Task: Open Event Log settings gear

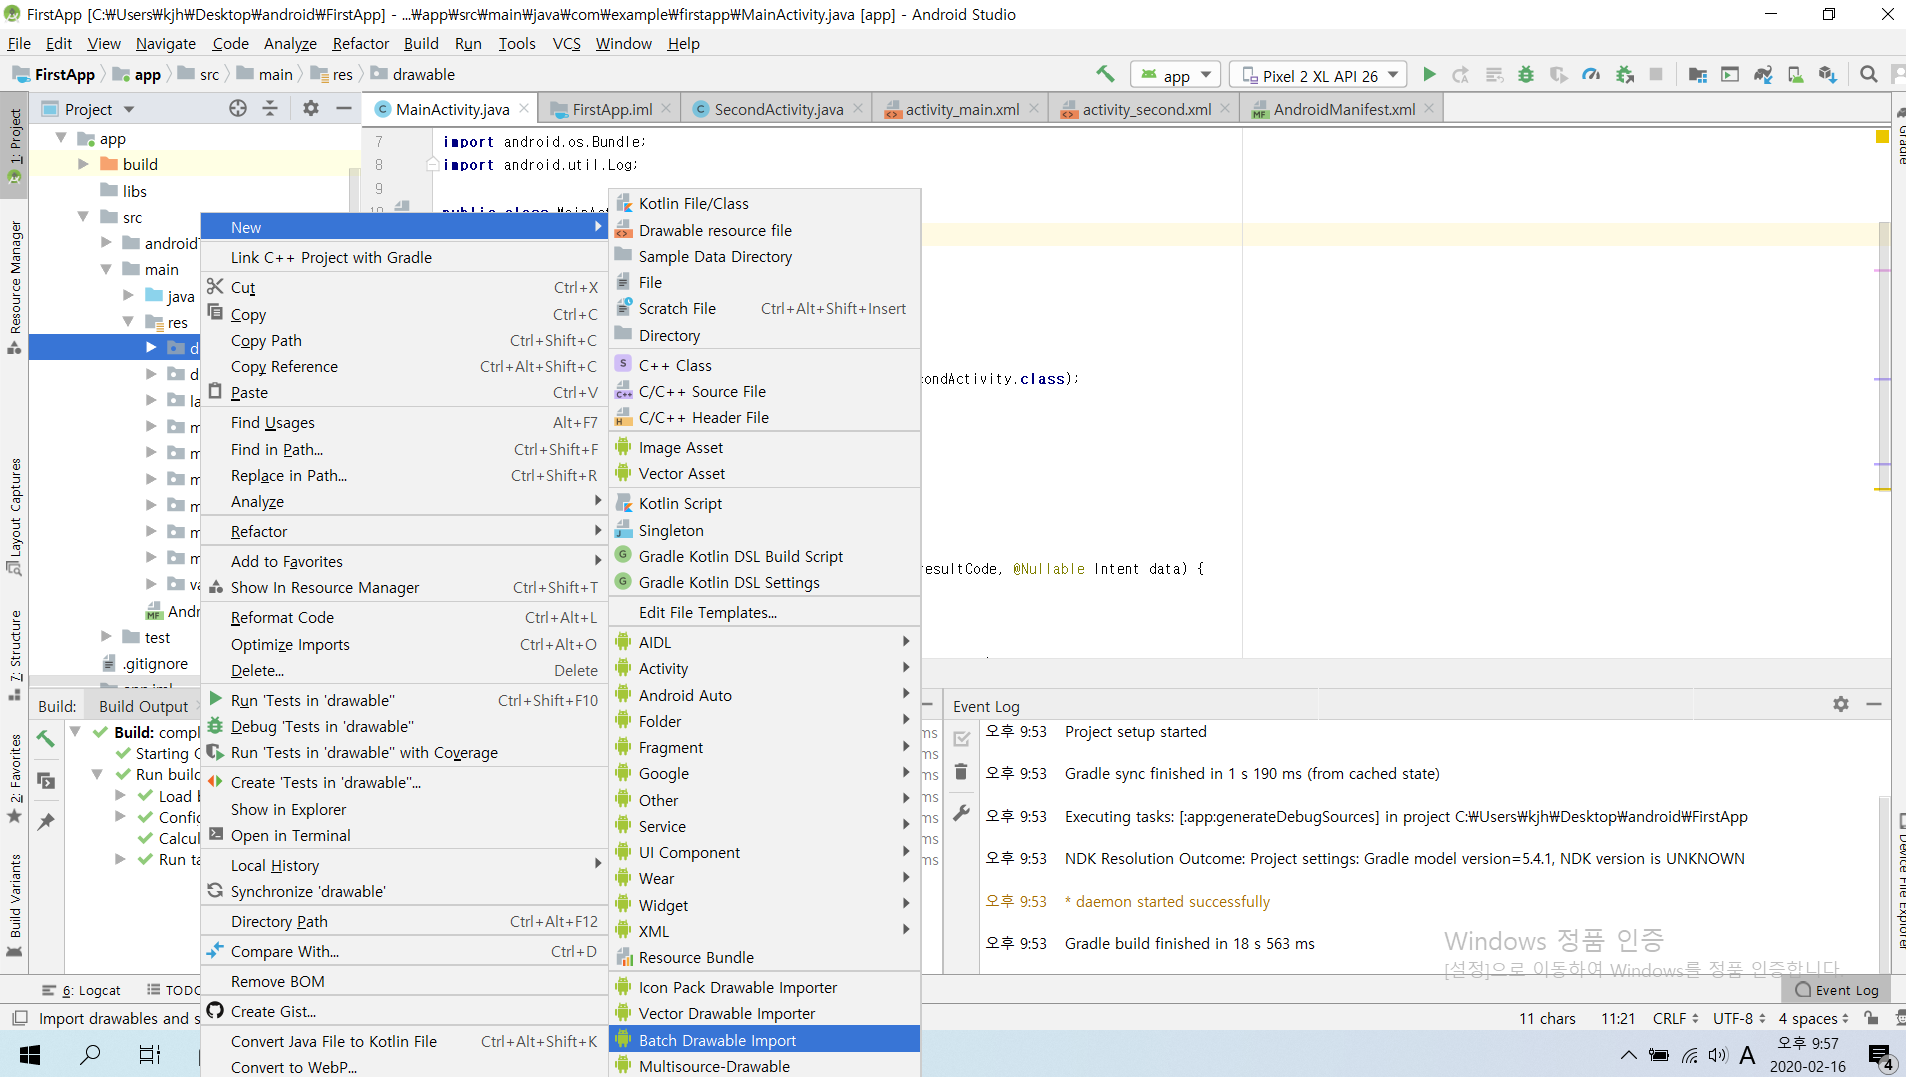Action: (1841, 705)
